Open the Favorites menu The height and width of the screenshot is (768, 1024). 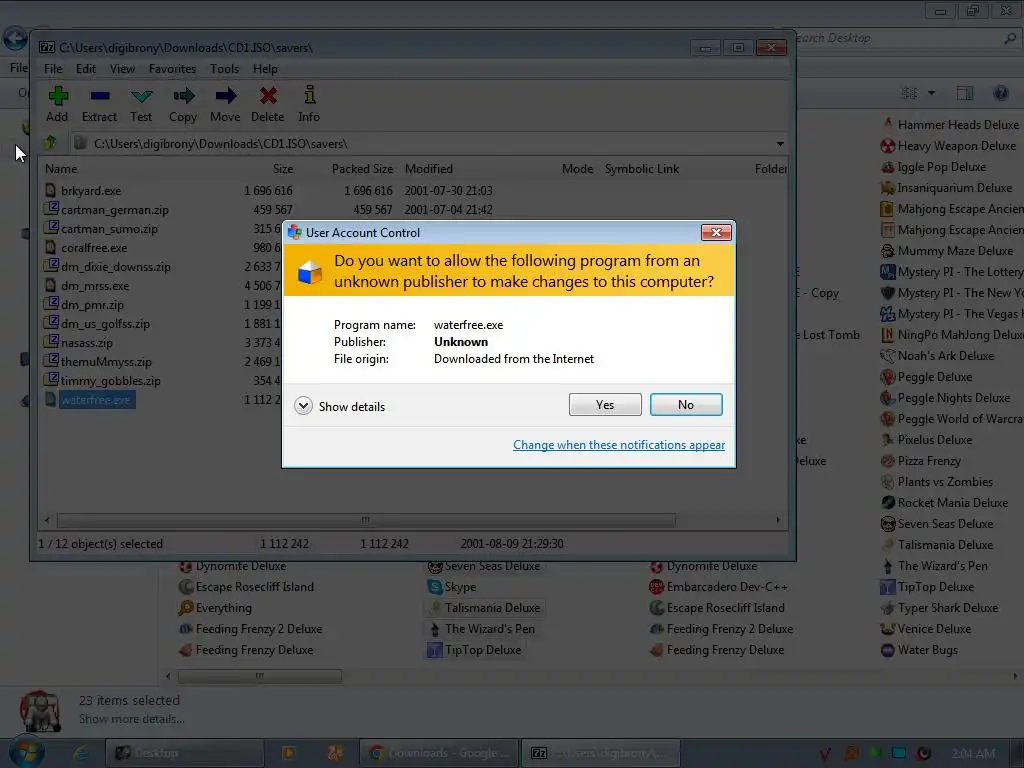[172, 69]
